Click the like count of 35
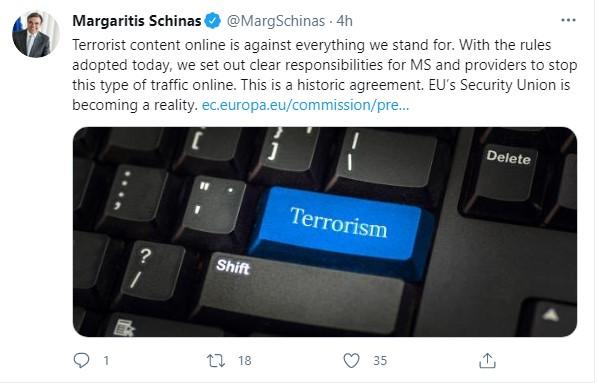The image size is (598, 383). point(380,360)
